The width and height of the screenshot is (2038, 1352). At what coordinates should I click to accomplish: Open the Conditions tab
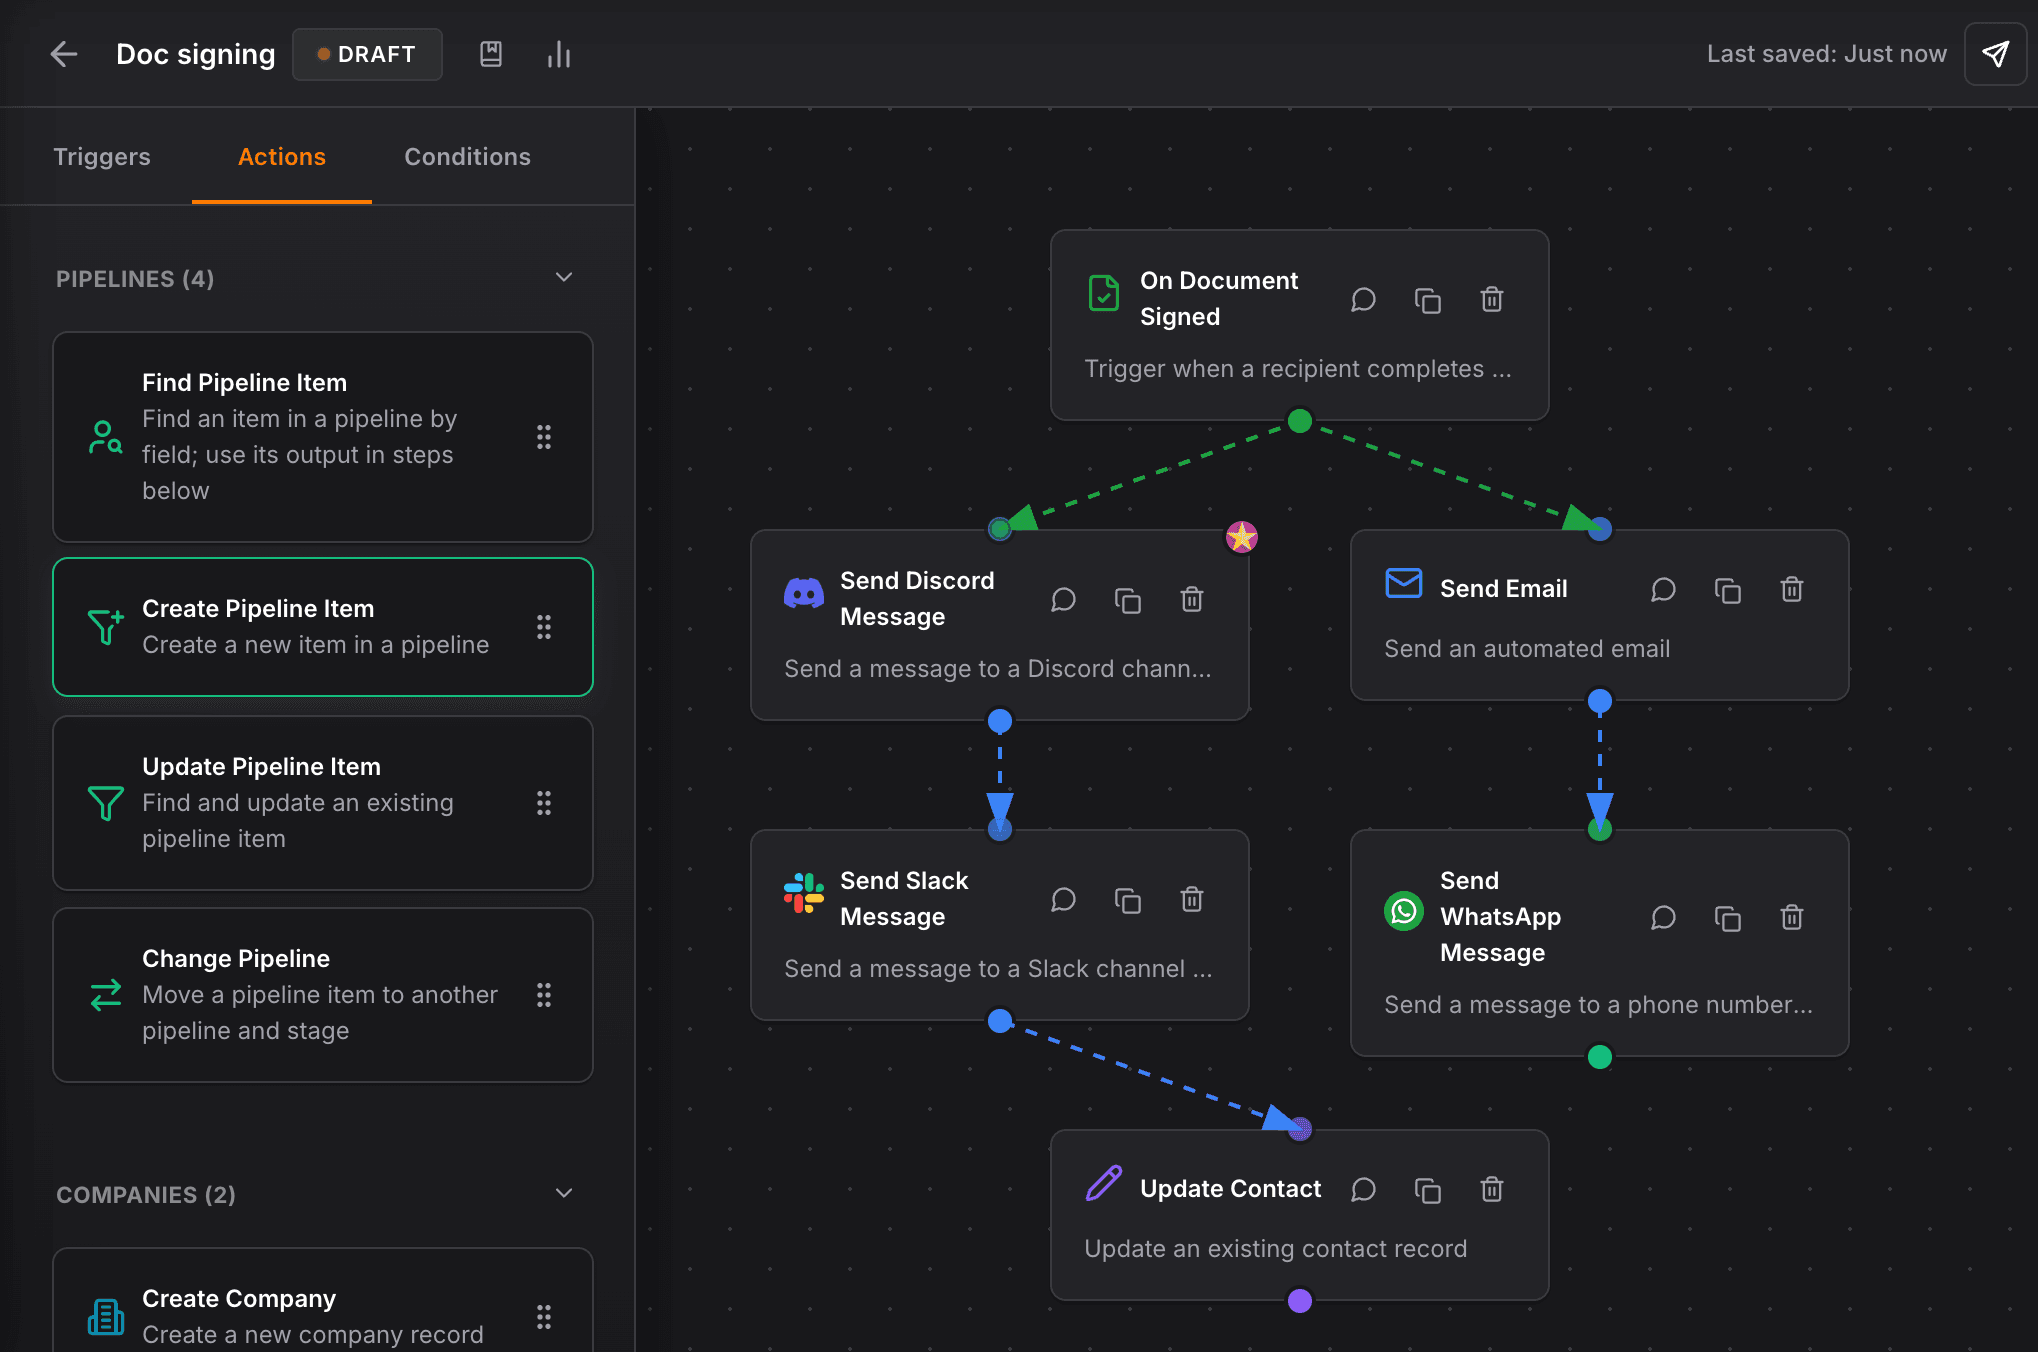(467, 157)
